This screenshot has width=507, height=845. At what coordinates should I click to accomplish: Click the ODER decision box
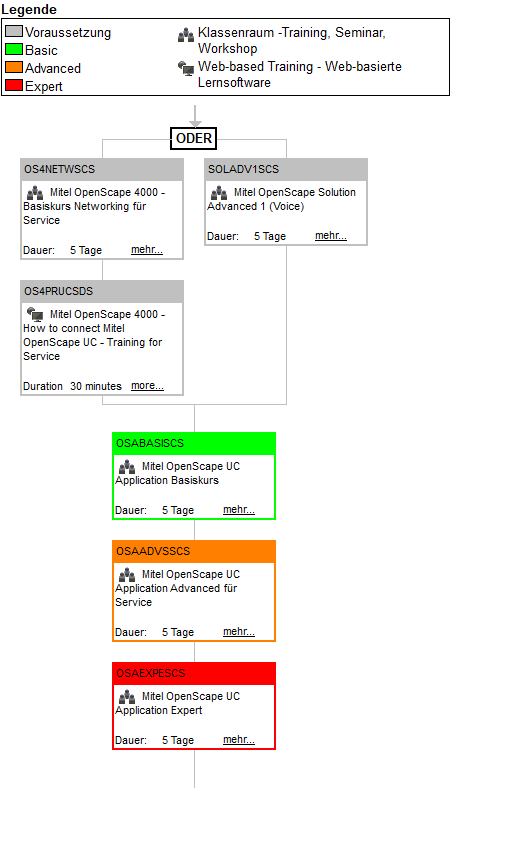[x=194, y=138]
